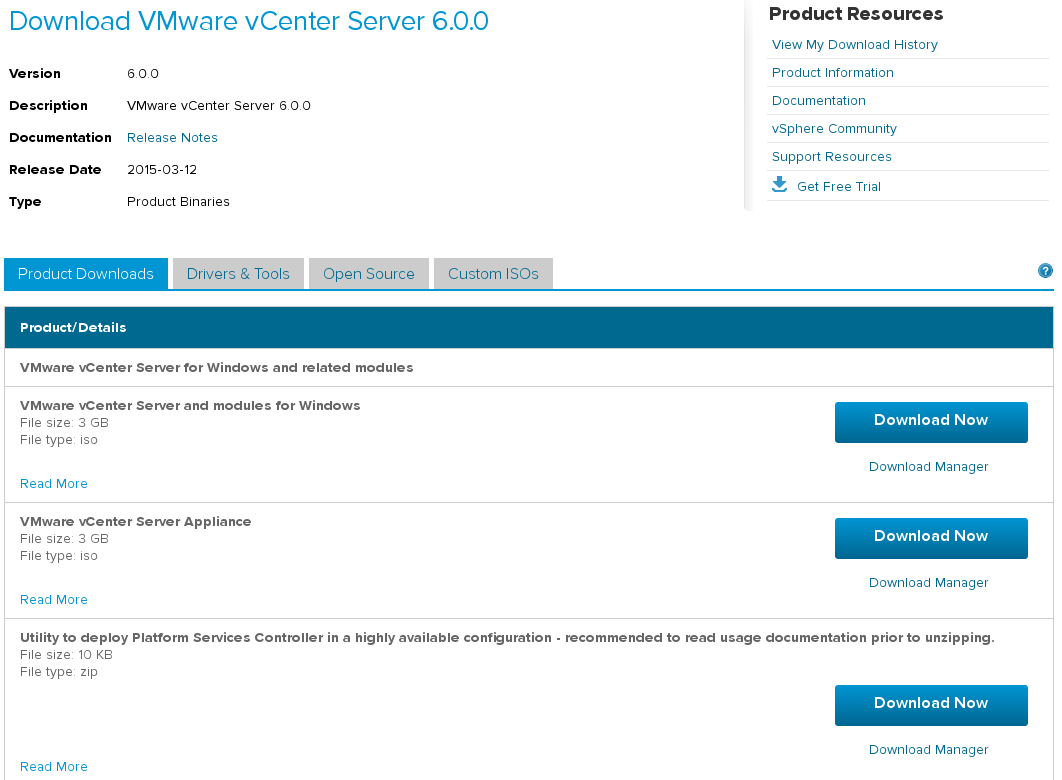
Task: Click the 'VMware vCenter Server Appliance' title text
Action: pos(135,521)
